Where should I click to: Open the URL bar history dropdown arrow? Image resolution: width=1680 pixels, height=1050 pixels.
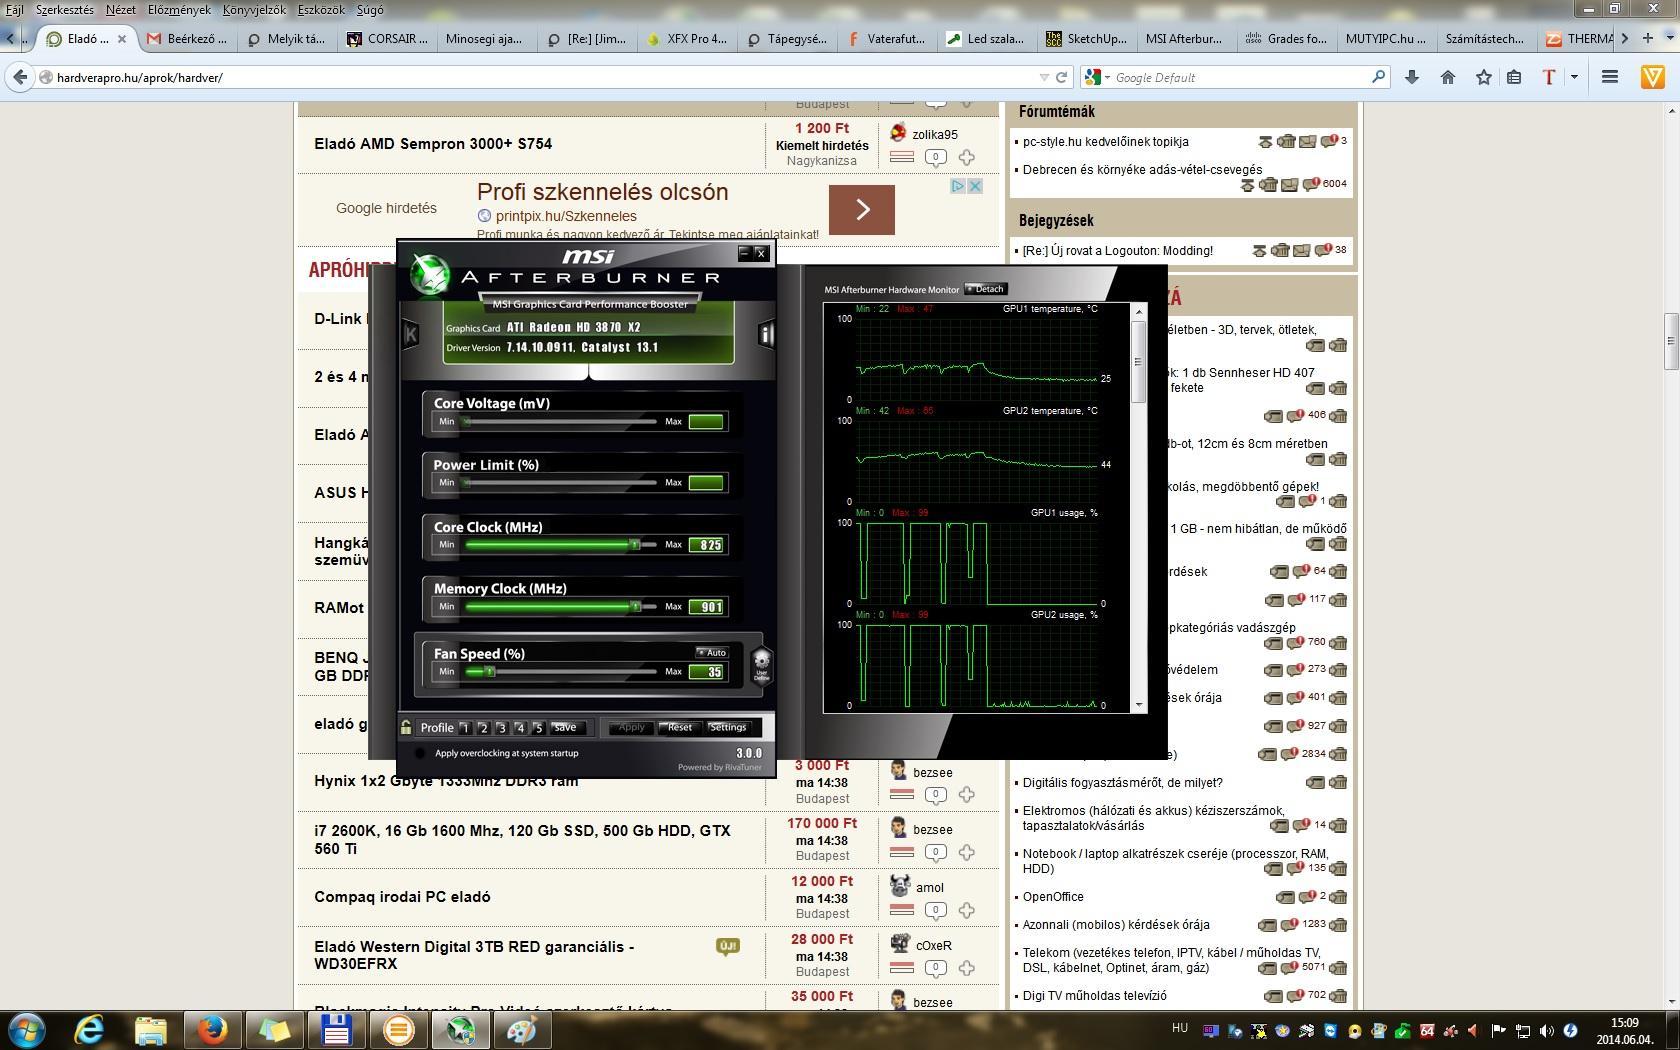(x=1044, y=77)
